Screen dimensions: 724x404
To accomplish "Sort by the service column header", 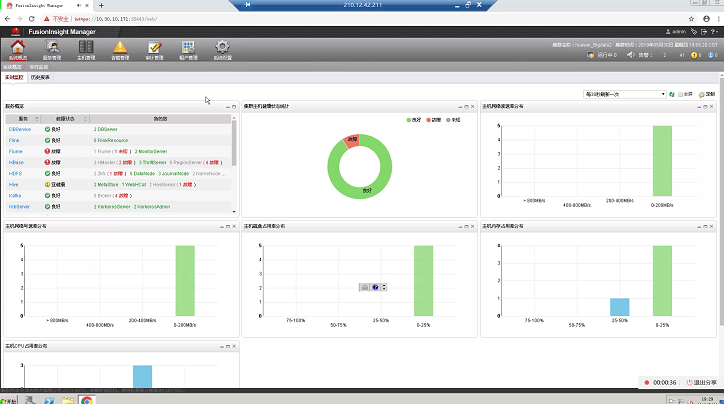I will [x=23, y=119].
